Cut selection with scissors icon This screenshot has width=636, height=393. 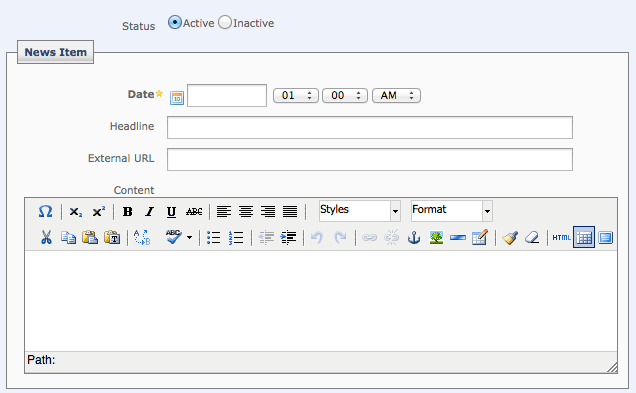click(46, 237)
